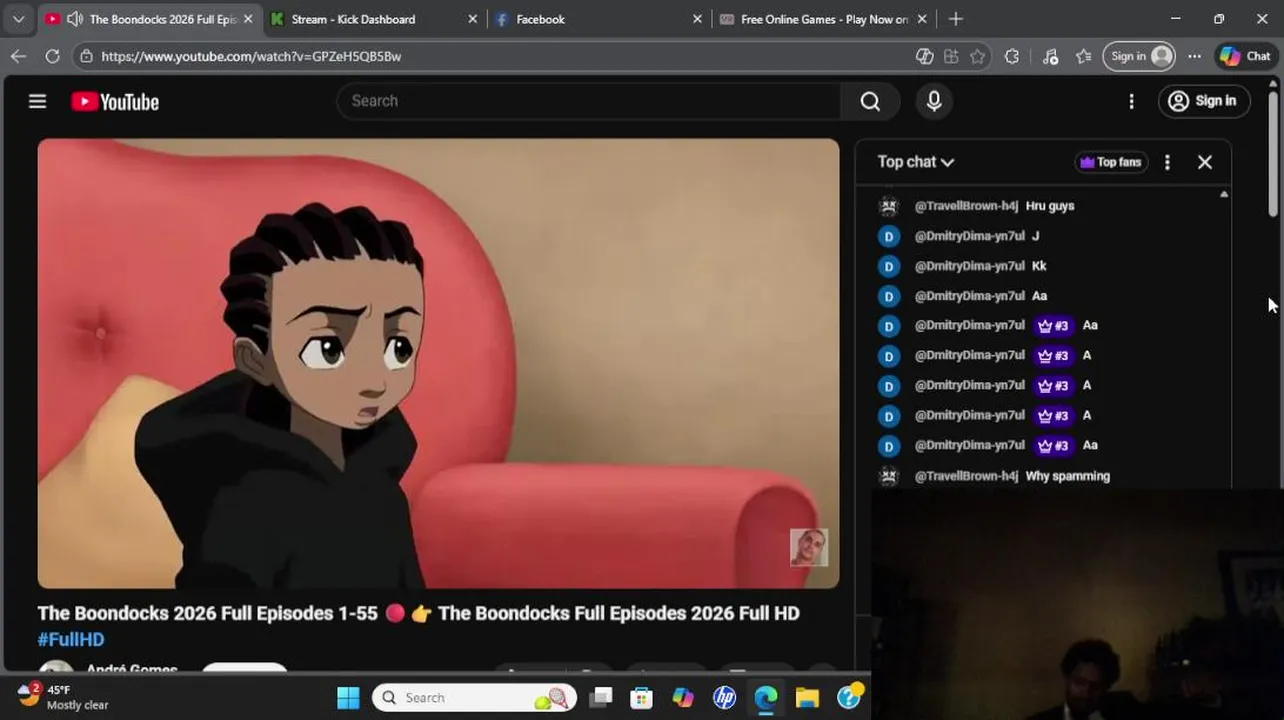Expand the Top chat mode dropdown
The width and height of the screenshot is (1284, 720).
pyautogui.click(x=915, y=162)
